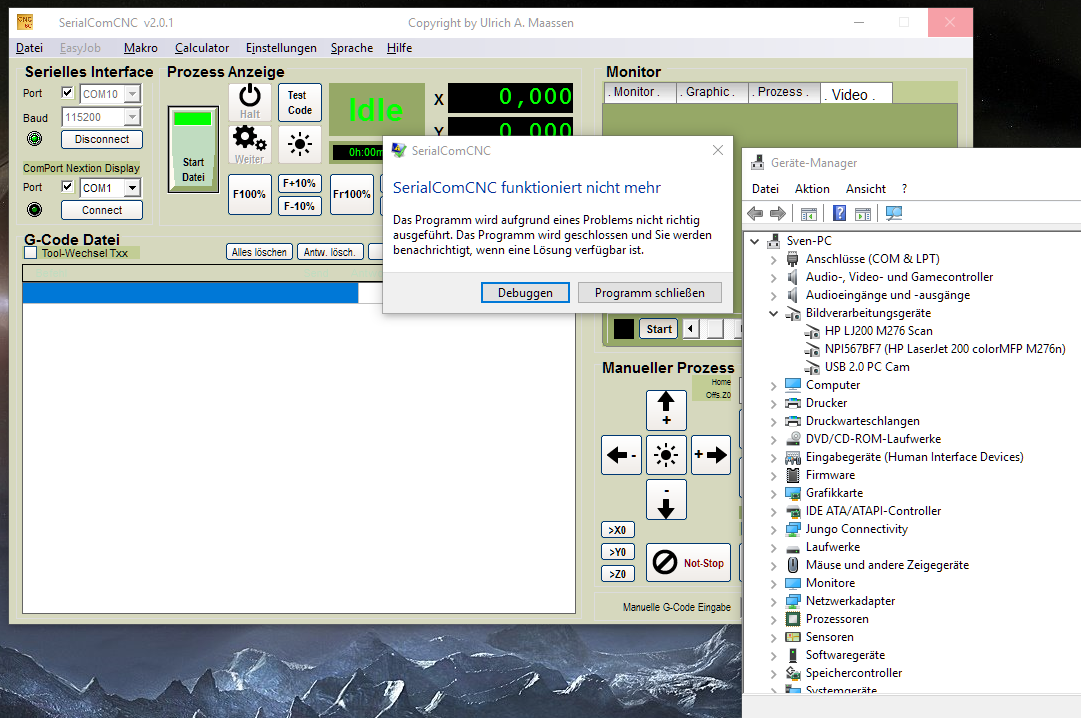This screenshot has height=718, width=1081.
Task: Click Programm schließen button
Action: coord(649,292)
